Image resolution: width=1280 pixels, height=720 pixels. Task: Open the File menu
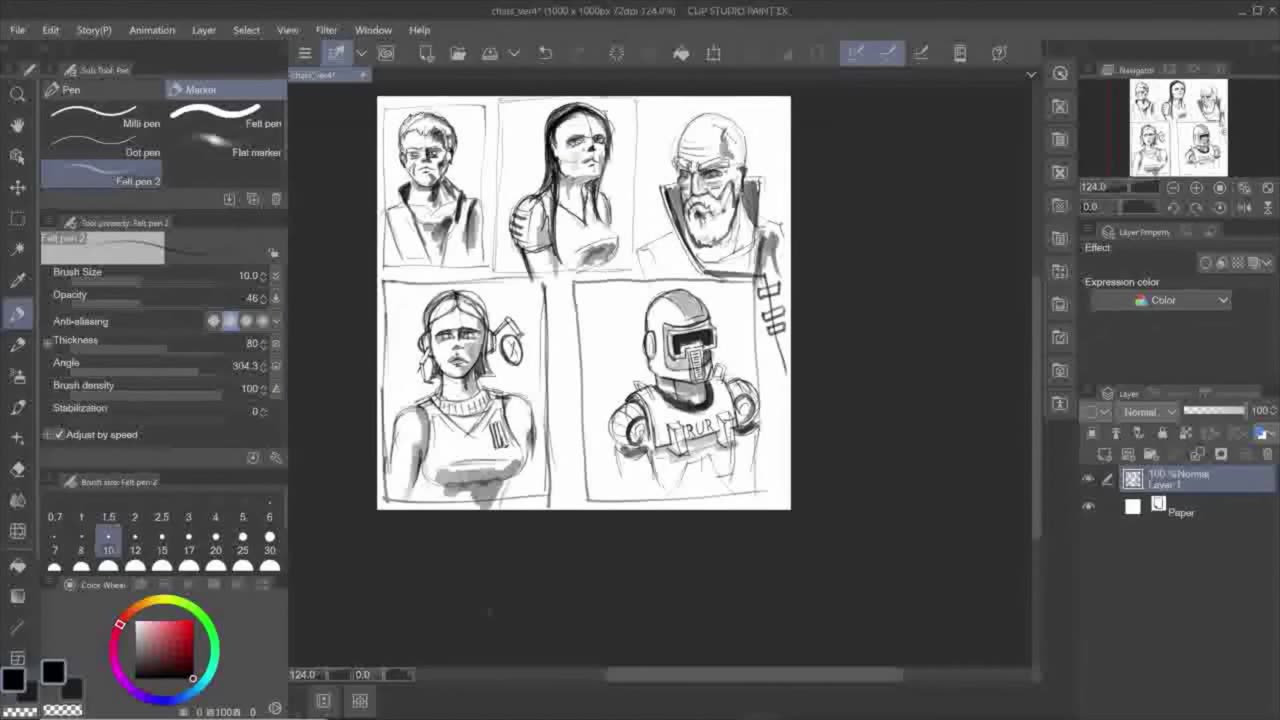(18, 30)
